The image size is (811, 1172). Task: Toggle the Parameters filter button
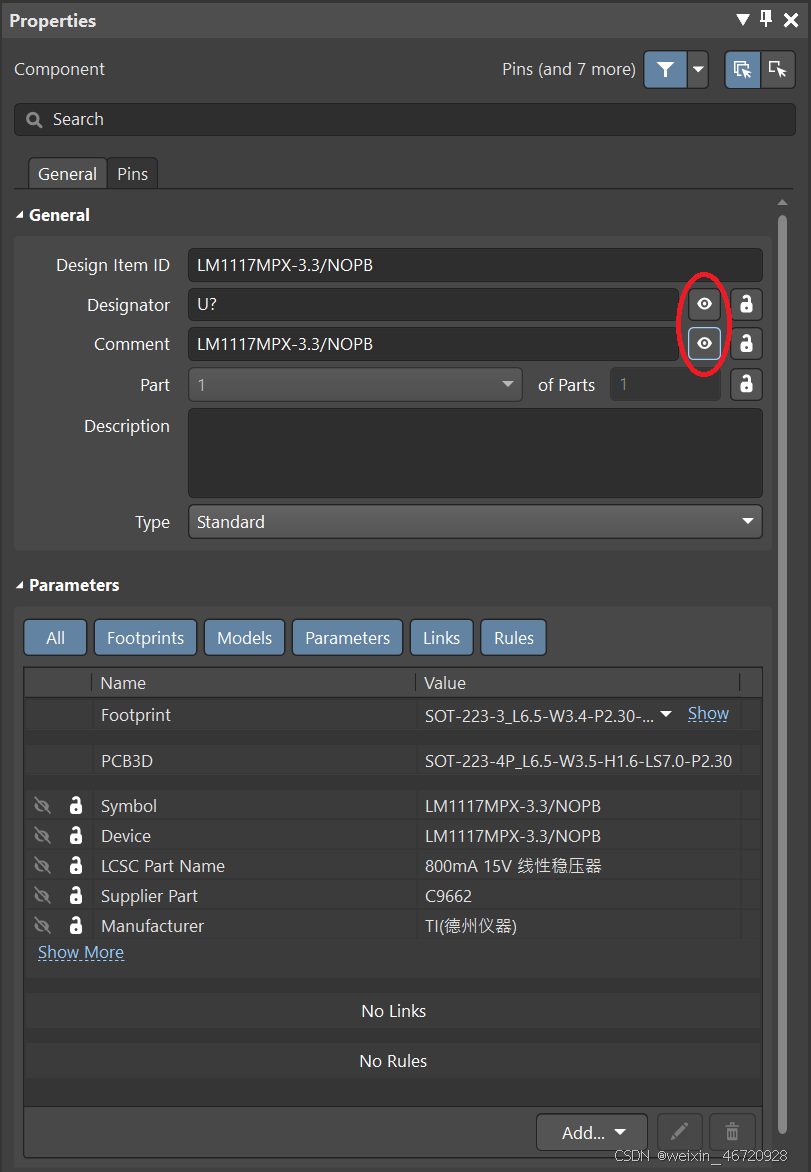(x=348, y=638)
